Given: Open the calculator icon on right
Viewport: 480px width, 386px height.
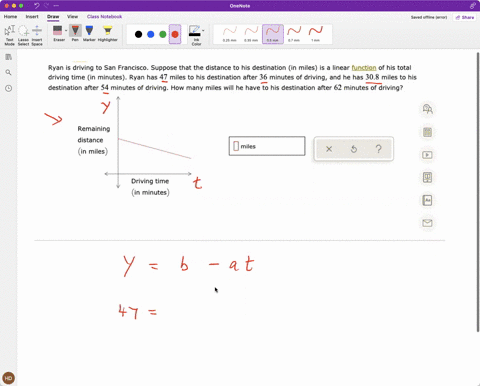Looking at the screenshot, I should coord(427,132).
